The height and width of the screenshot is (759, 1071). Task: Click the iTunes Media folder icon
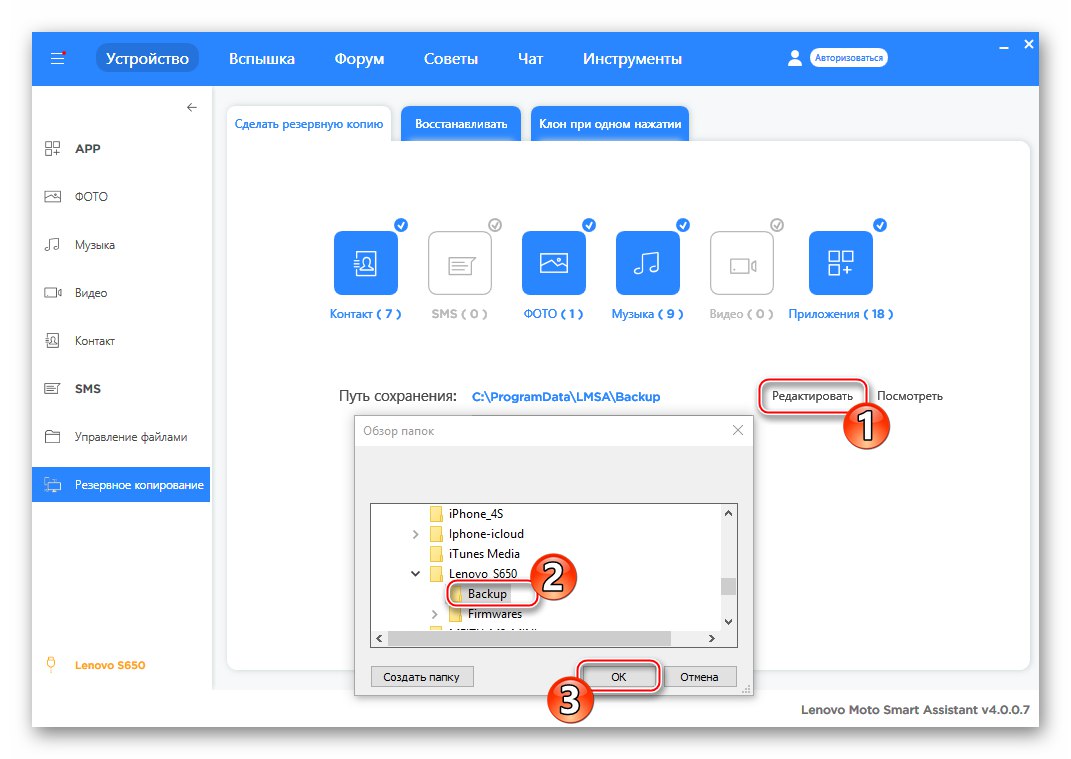[436, 553]
